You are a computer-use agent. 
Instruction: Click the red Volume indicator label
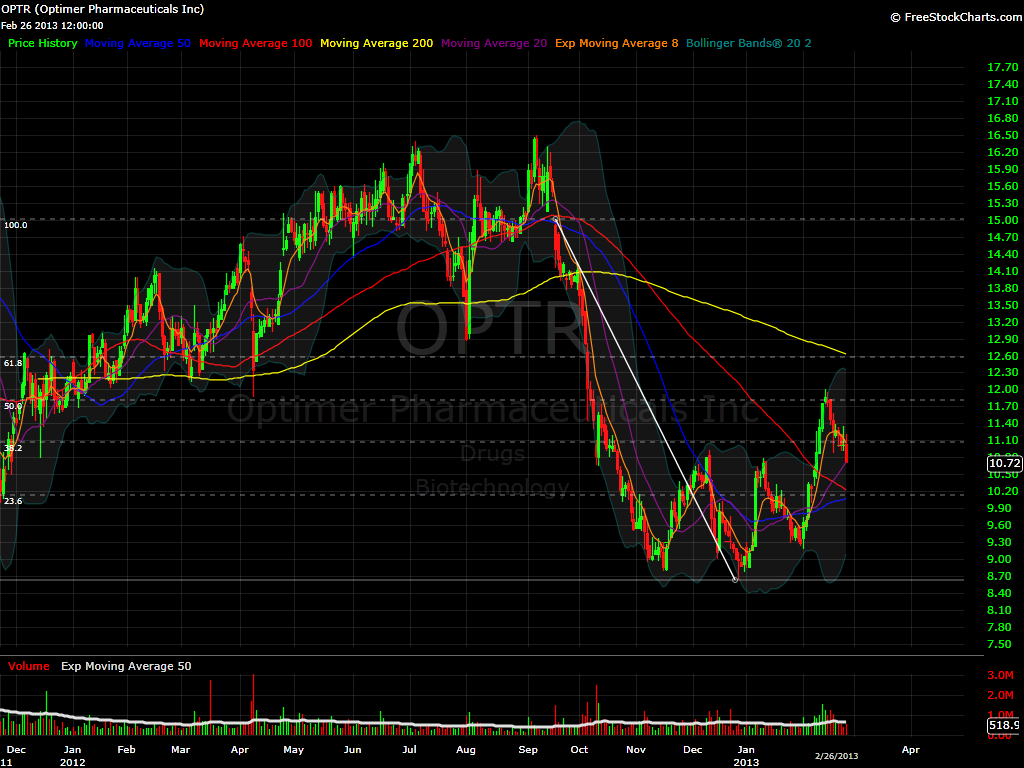tap(29, 666)
